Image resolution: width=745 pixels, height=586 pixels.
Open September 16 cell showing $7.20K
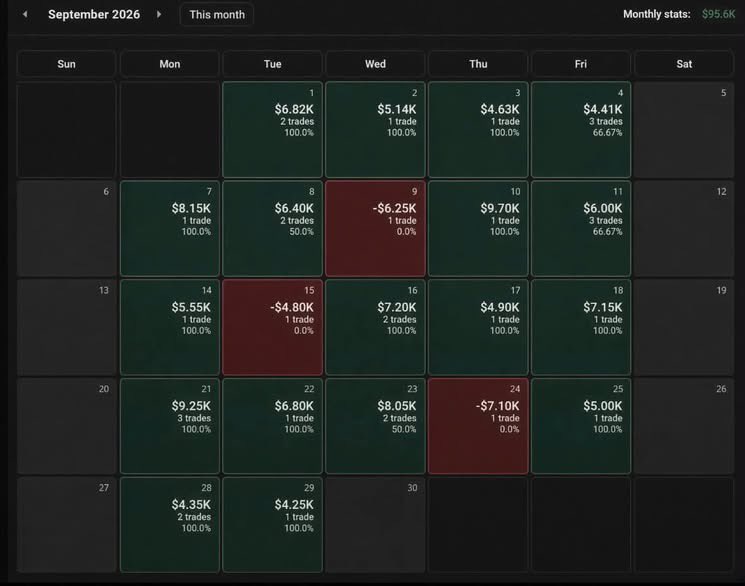375,327
